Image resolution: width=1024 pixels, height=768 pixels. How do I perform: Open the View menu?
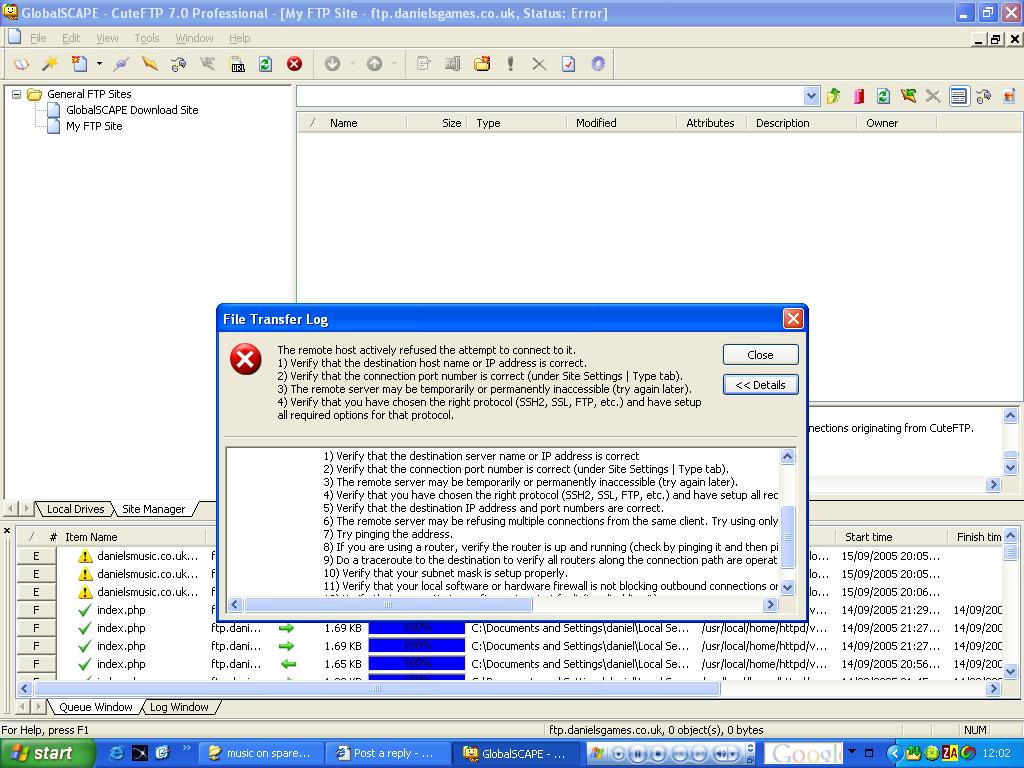[107, 39]
